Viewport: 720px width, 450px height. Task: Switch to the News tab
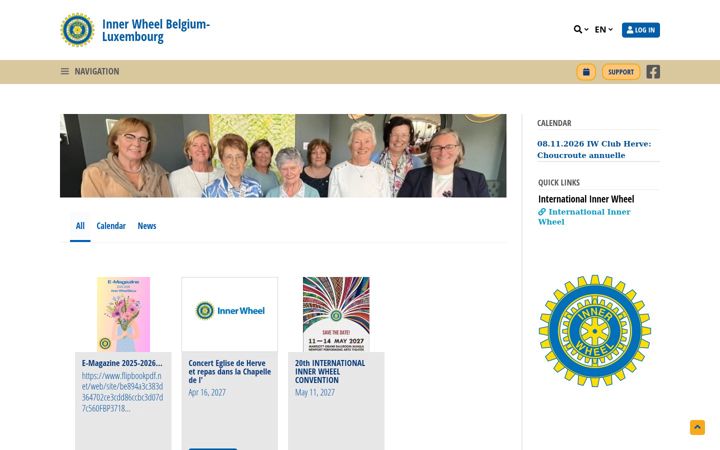(x=147, y=225)
